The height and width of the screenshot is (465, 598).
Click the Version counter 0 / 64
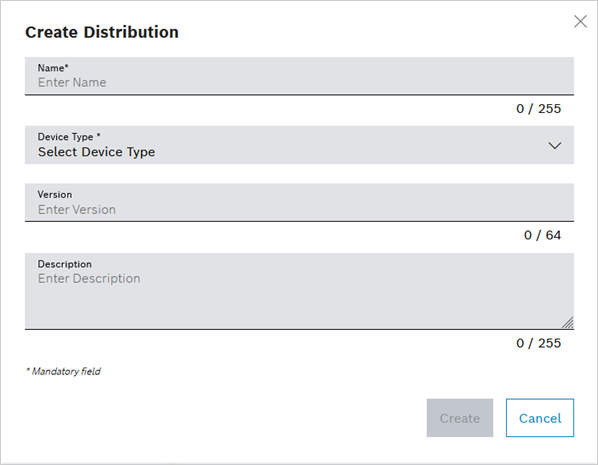pyautogui.click(x=542, y=235)
